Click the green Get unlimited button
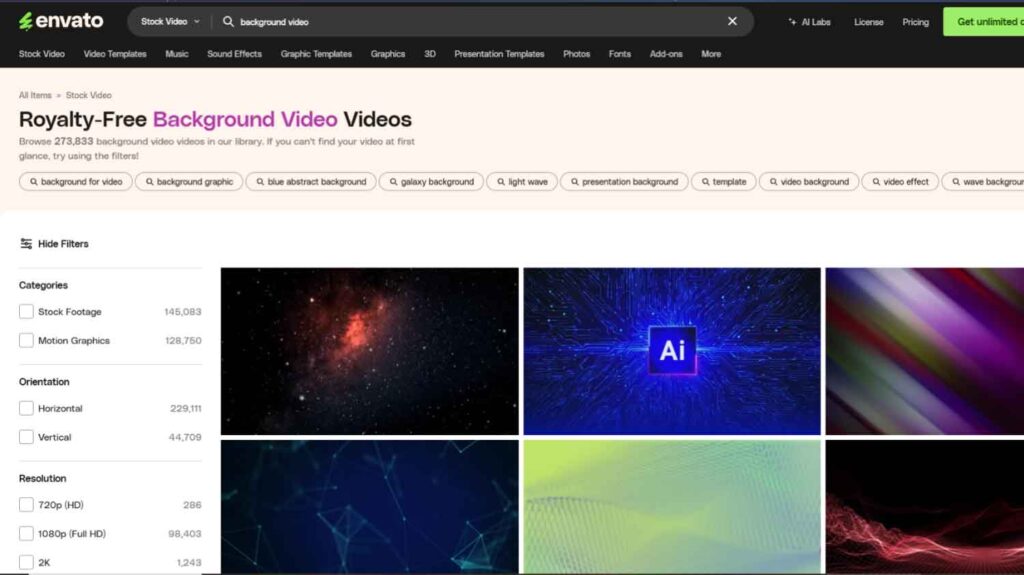This screenshot has width=1024, height=575. point(984,22)
